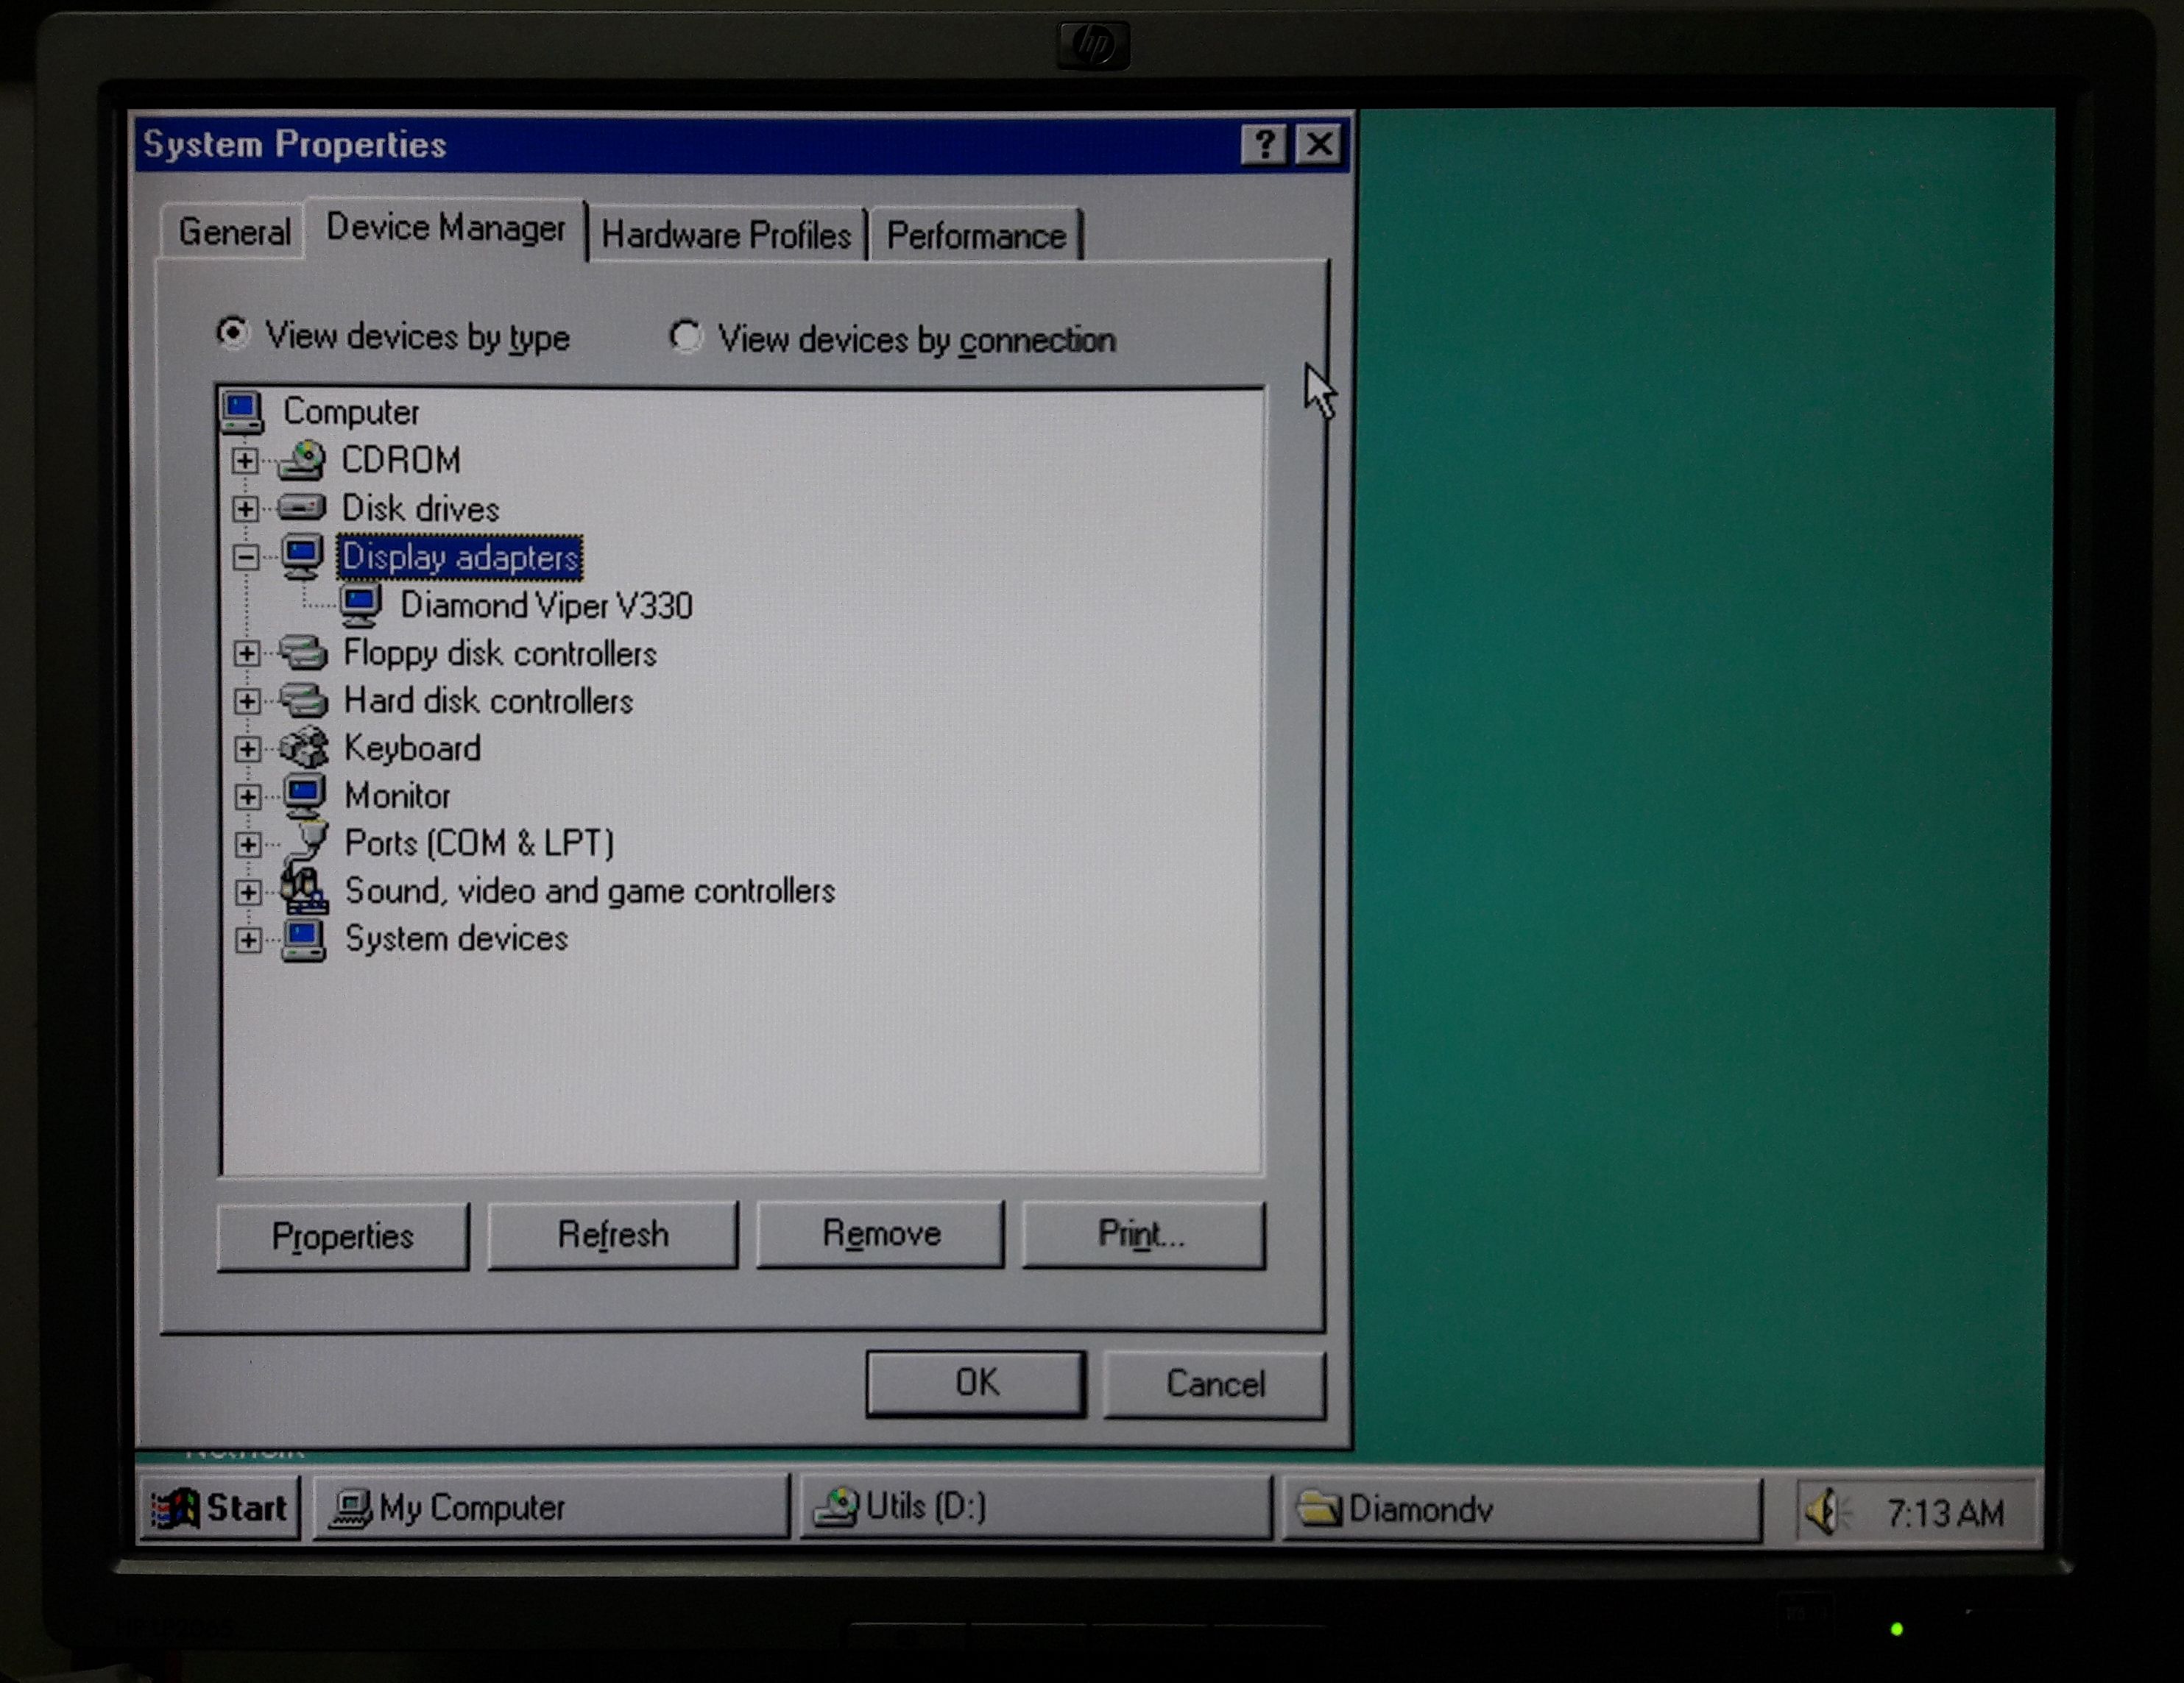This screenshot has width=2184, height=1683.
Task: Open the Hardware Profiles tab
Action: click(726, 235)
